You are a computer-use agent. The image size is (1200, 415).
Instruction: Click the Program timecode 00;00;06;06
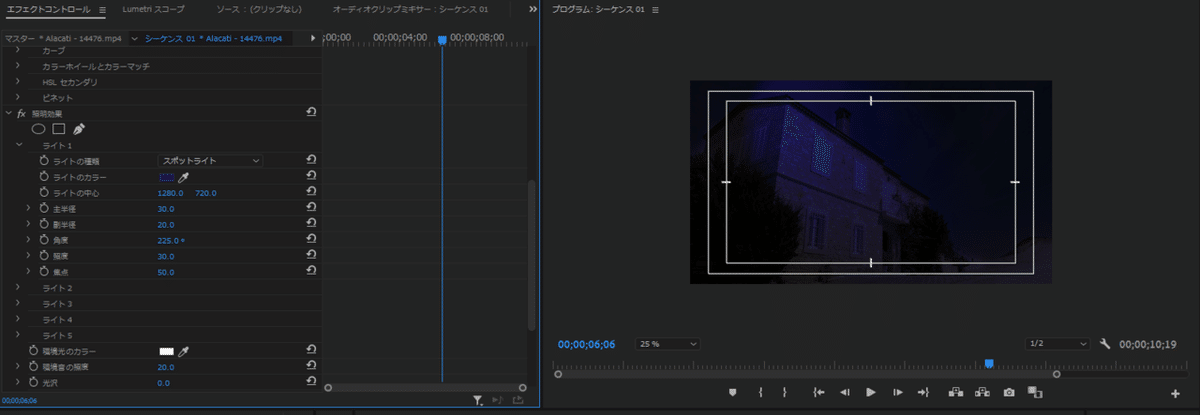pos(586,344)
